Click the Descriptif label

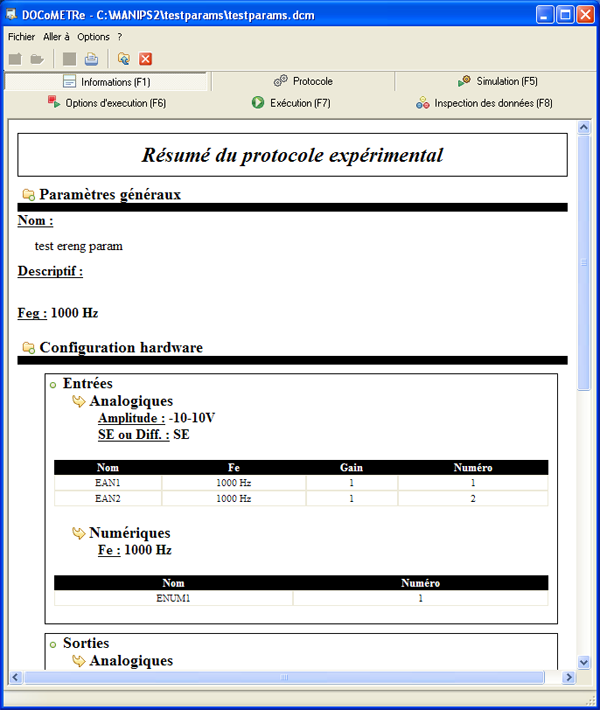click(x=50, y=271)
